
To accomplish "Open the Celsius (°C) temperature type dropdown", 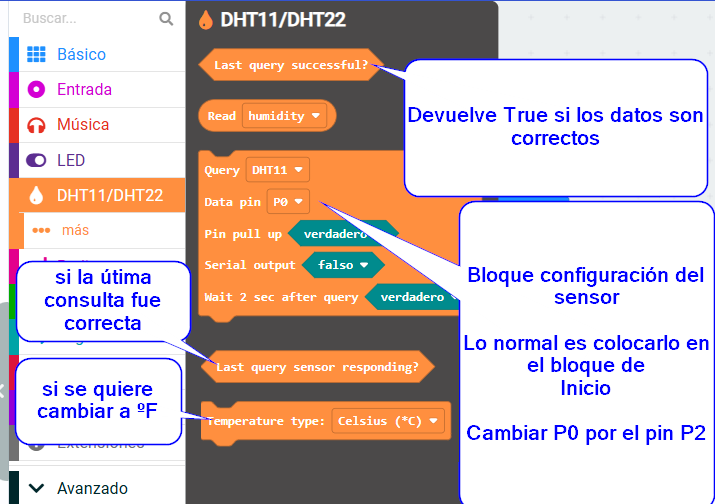I will [388, 421].
